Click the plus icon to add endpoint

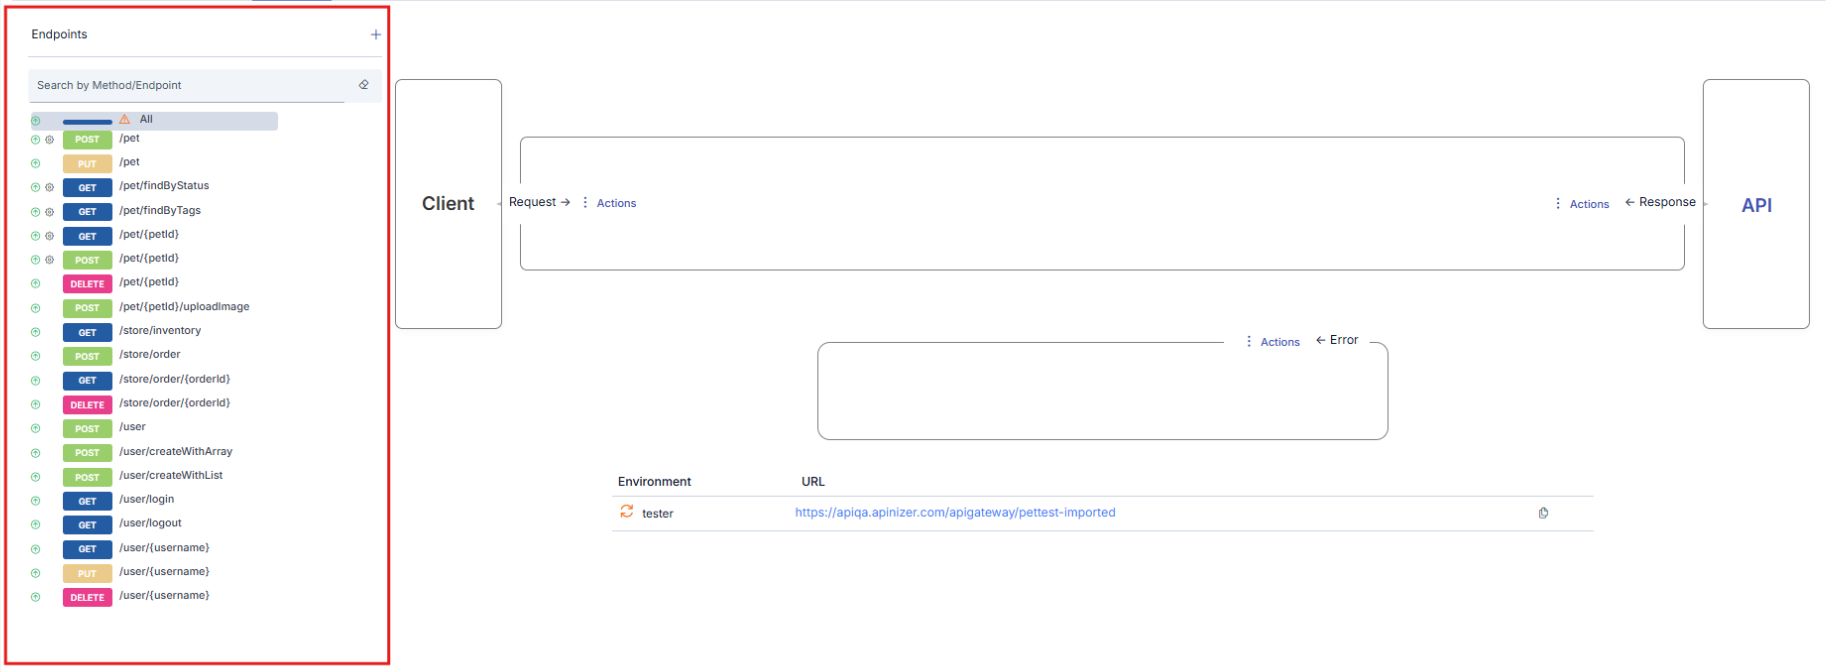coord(376,35)
